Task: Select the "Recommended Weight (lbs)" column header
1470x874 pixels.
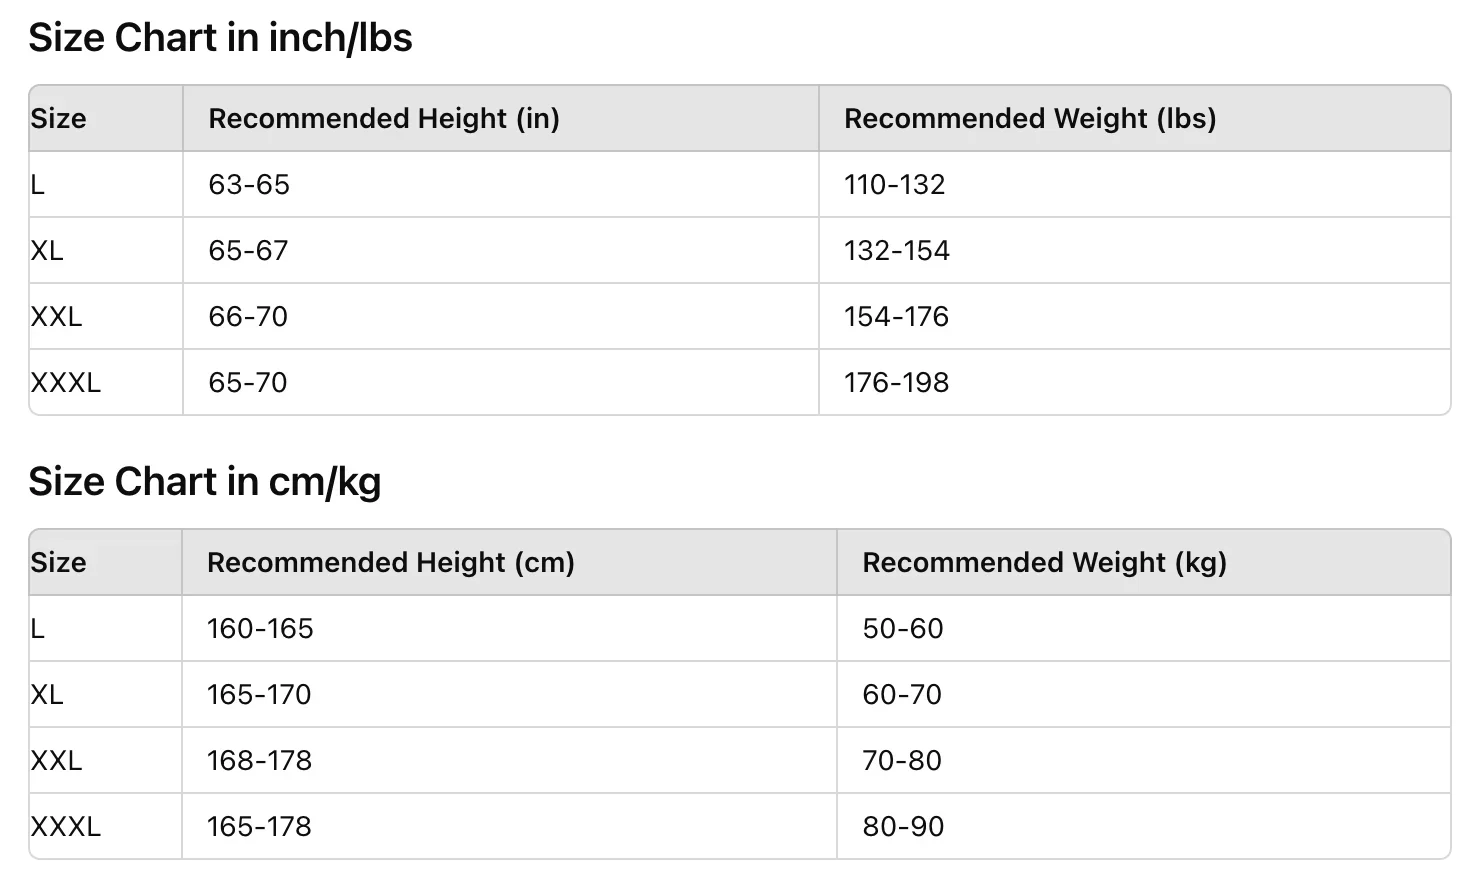Action: [x=1030, y=119]
